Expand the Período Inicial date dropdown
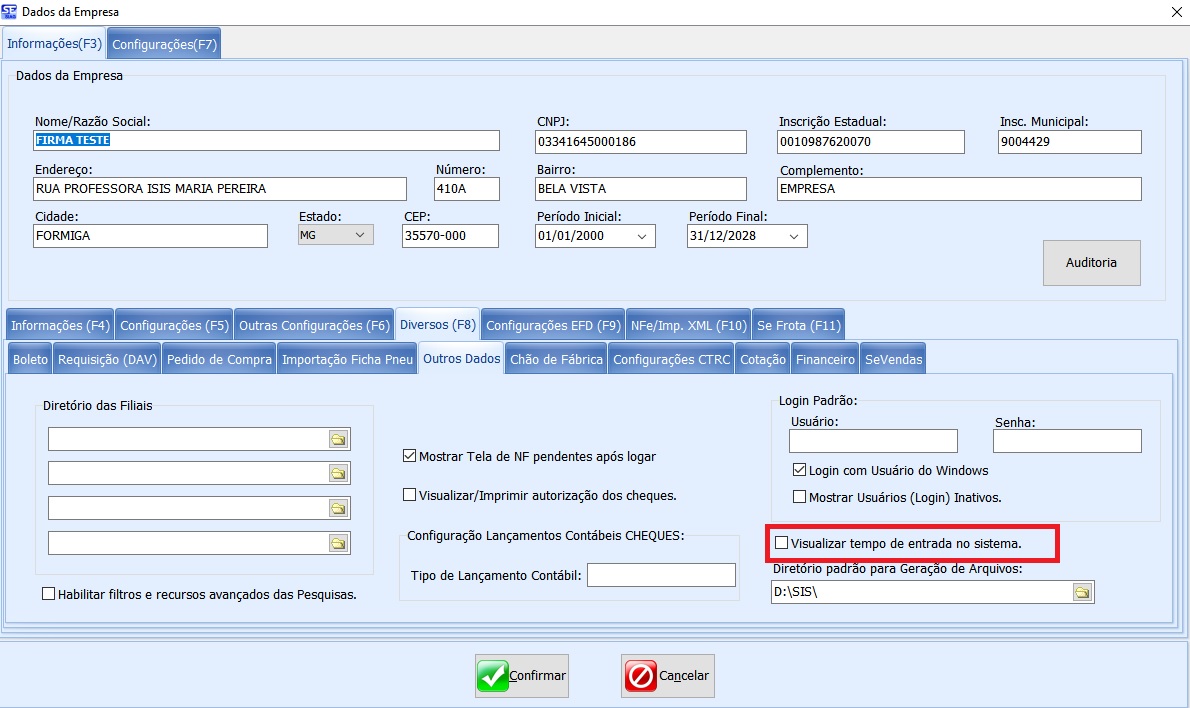1190x708 pixels. click(x=642, y=236)
